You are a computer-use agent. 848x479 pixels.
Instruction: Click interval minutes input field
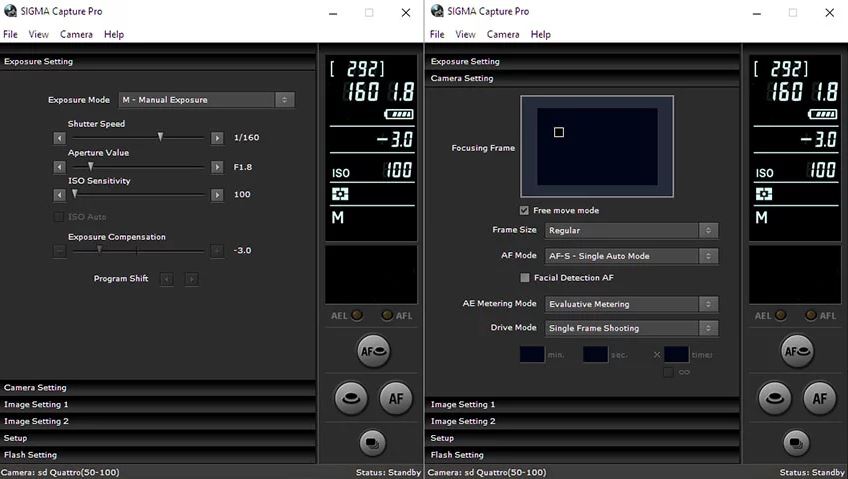click(532, 355)
